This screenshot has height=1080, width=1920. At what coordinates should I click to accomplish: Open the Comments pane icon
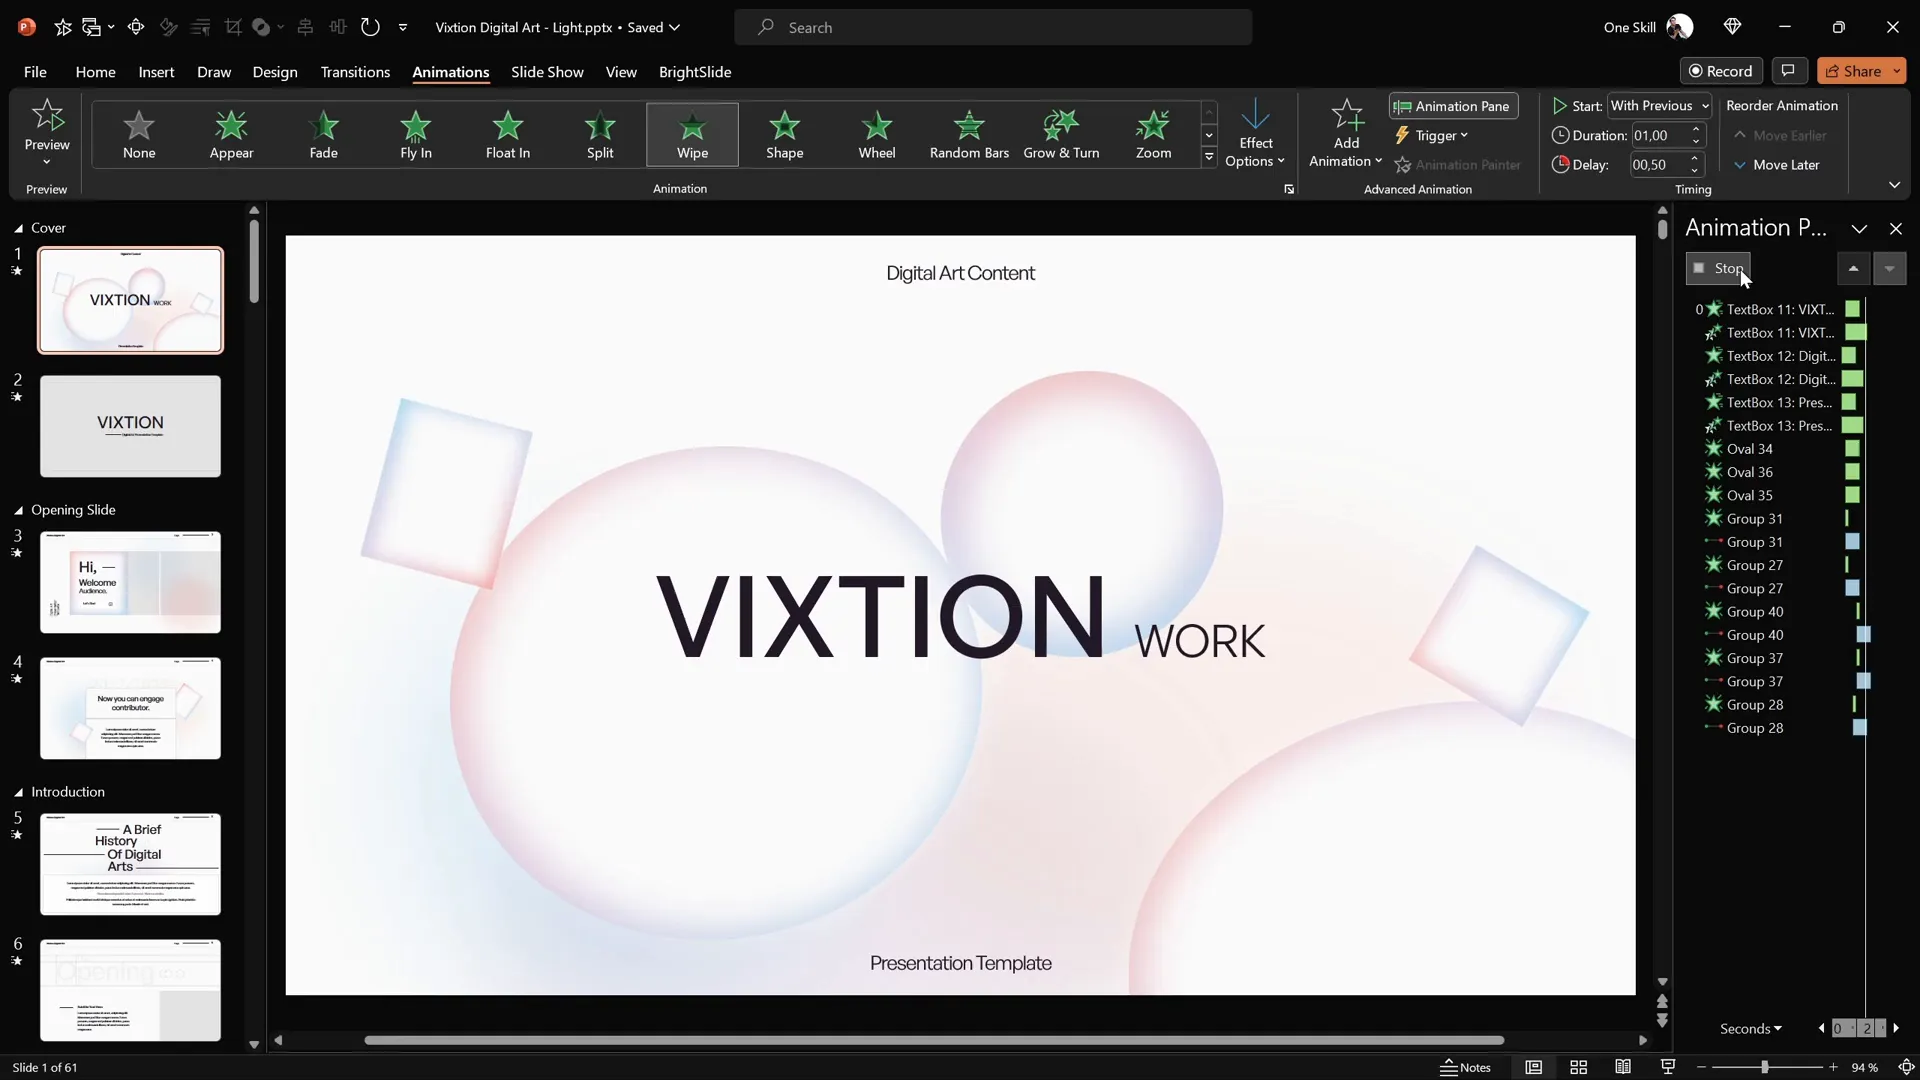(x=1788, y=71)
